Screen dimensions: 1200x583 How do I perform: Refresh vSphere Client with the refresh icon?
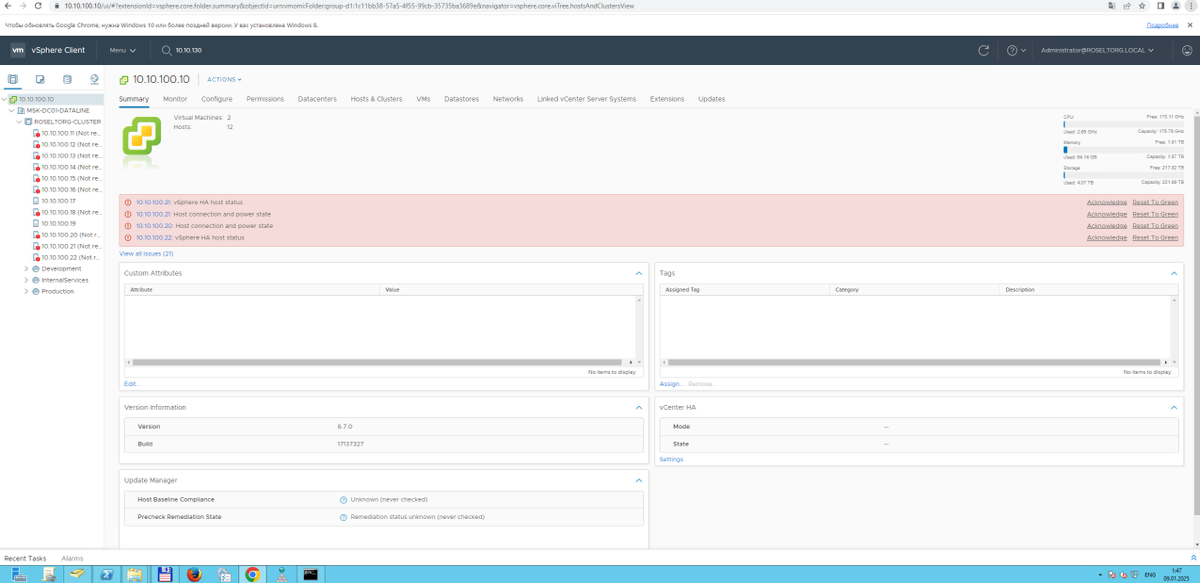point(983,50)
